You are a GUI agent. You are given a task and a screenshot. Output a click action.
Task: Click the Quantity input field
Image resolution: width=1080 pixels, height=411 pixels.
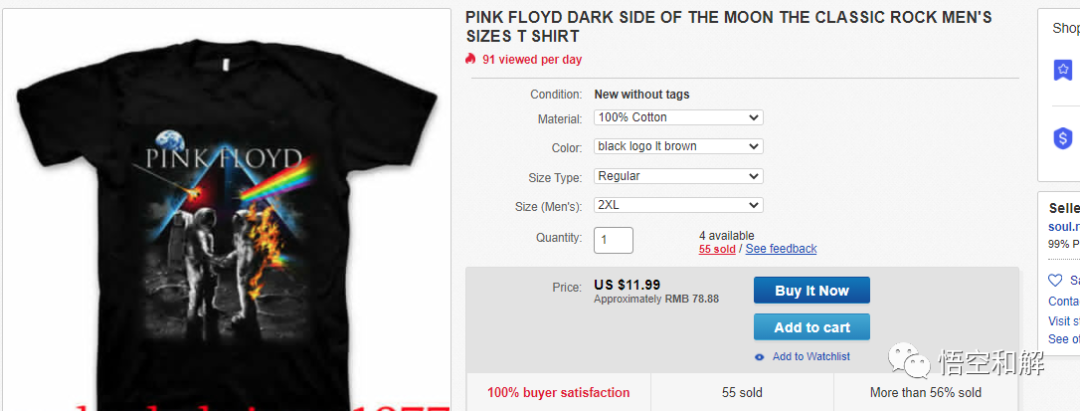click(613, 240)
